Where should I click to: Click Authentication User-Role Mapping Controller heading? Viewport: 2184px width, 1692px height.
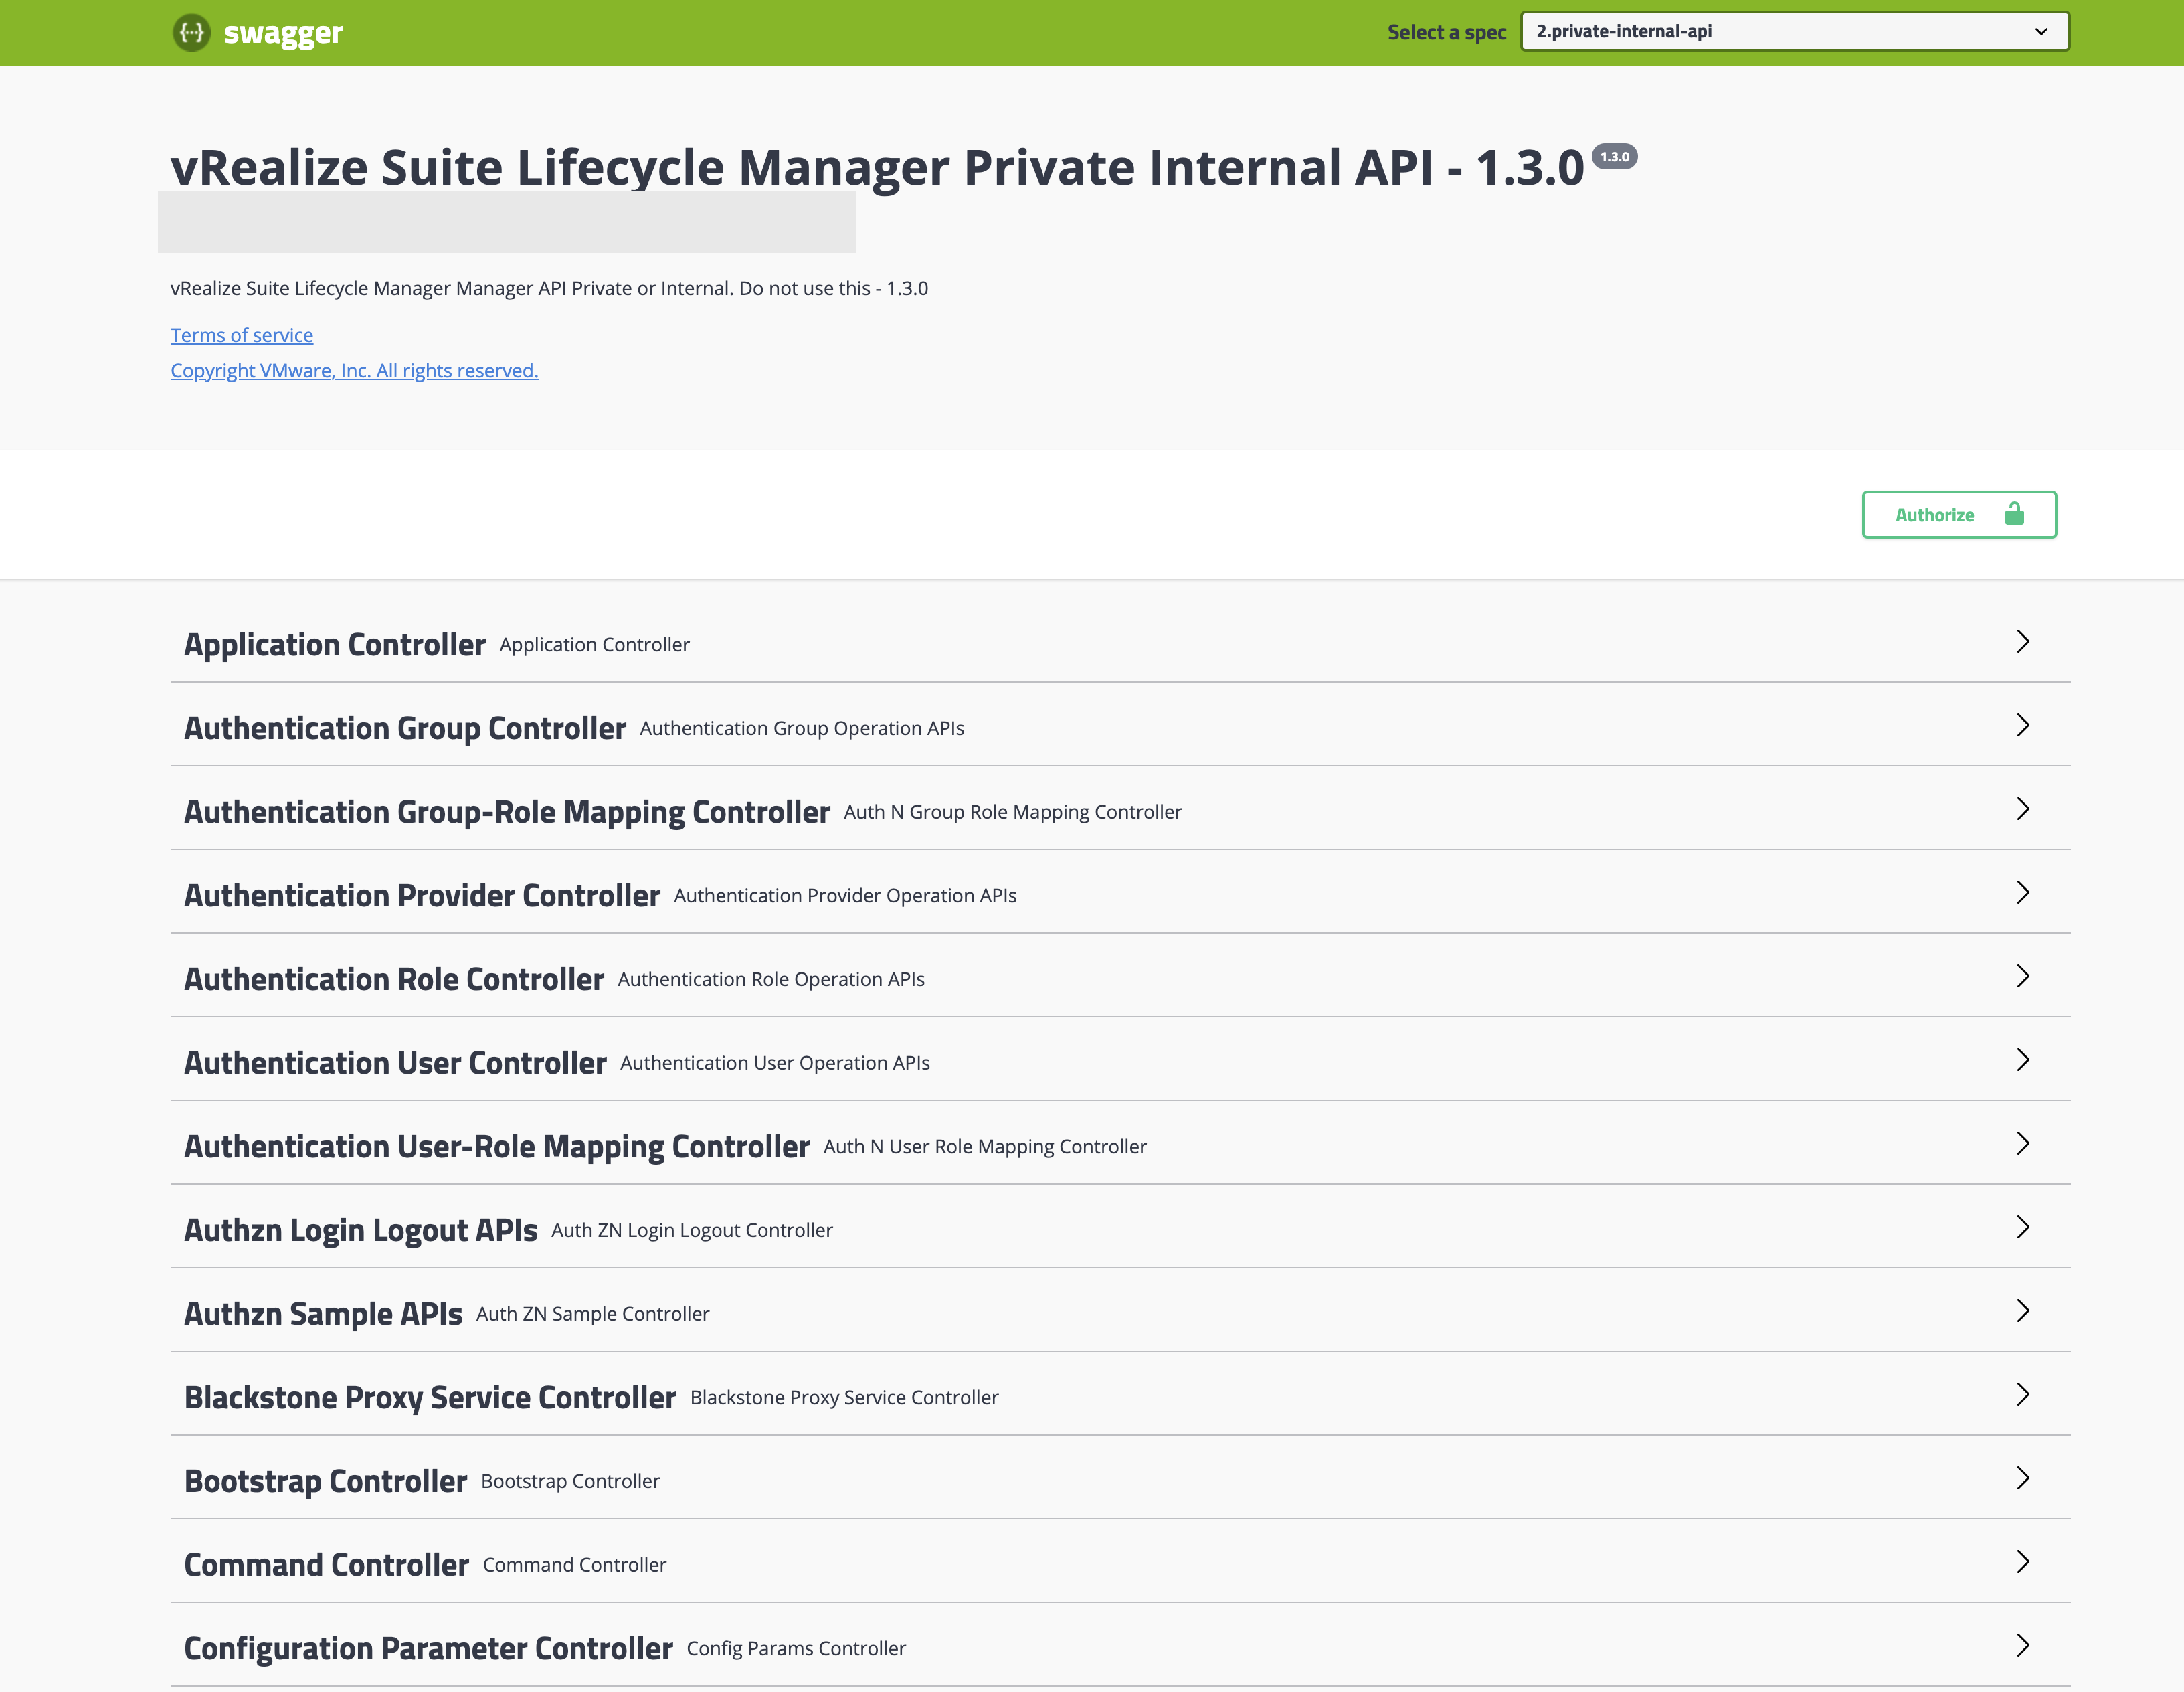(497, 1146)
